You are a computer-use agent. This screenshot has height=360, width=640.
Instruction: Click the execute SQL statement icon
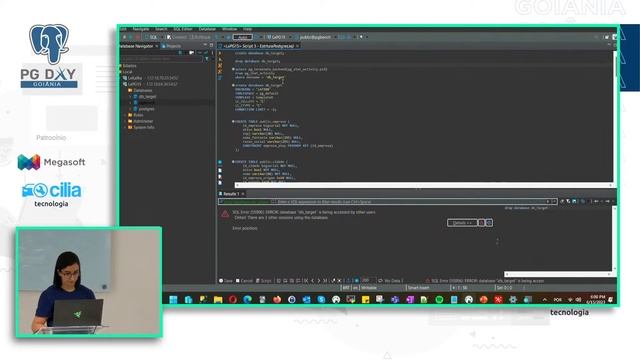coord(220,53)
